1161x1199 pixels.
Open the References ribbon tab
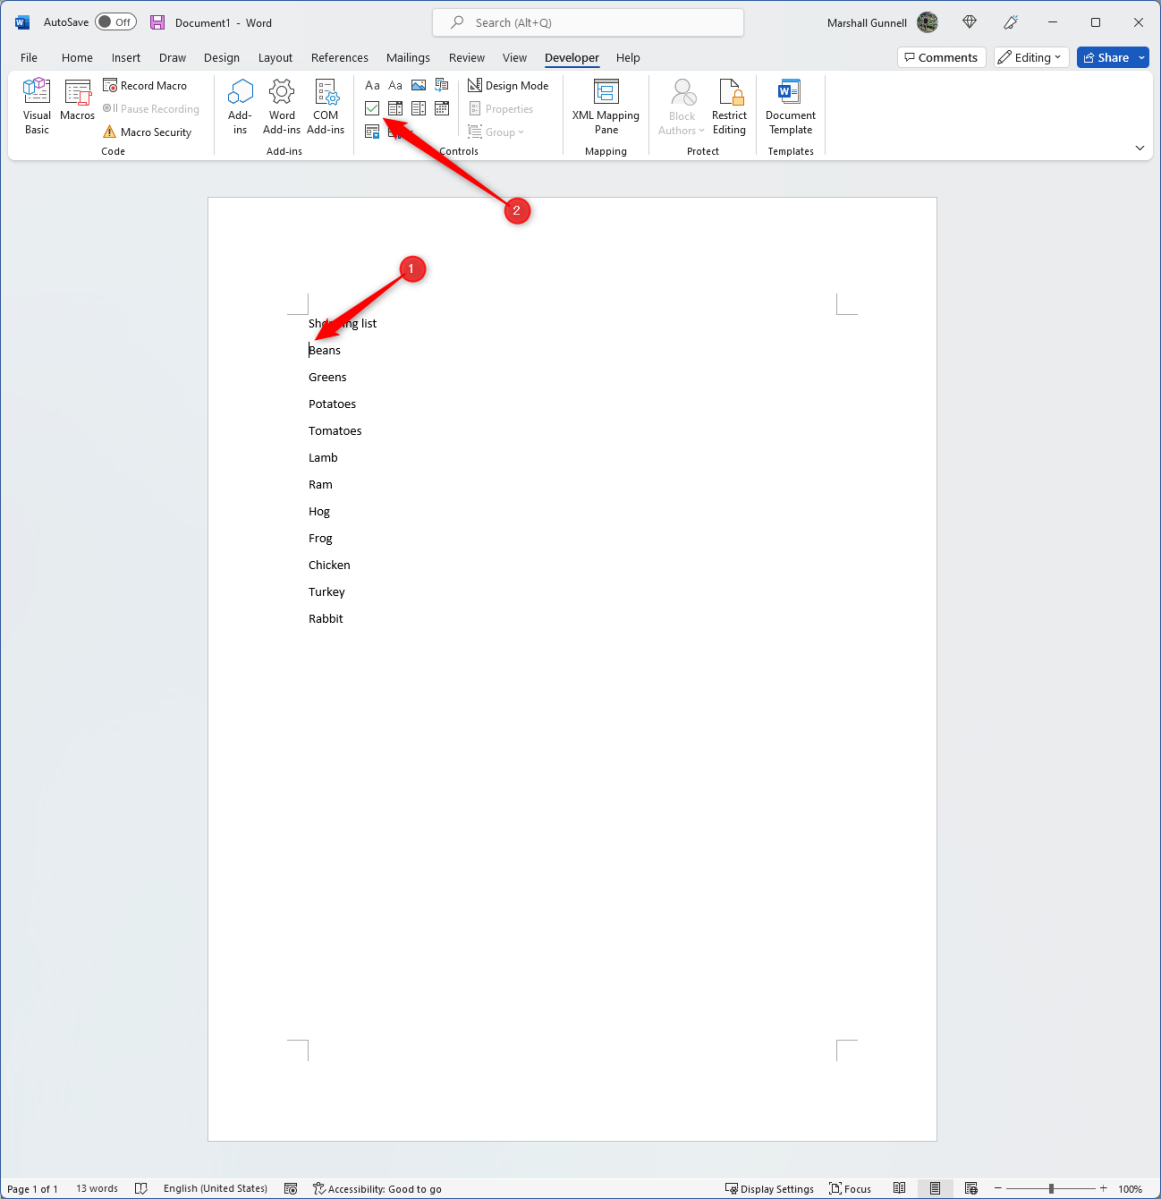[x=340, y=57]
